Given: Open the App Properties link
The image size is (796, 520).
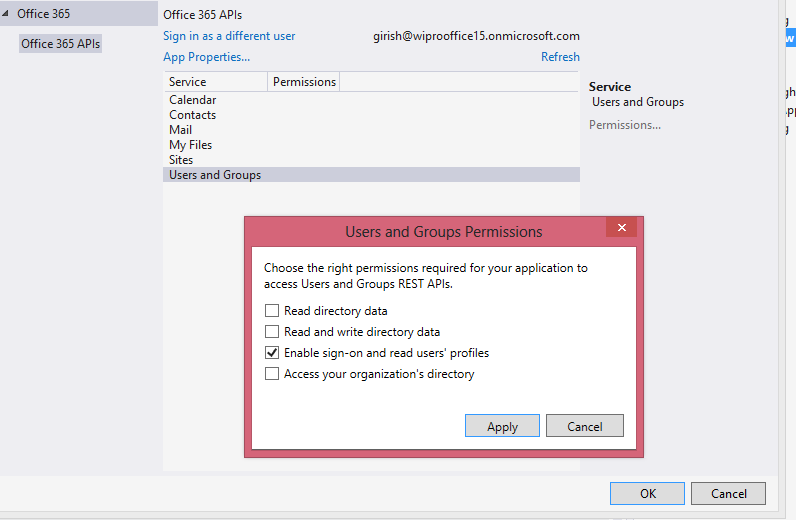Looking at the screenshot, I should [207, 57].
